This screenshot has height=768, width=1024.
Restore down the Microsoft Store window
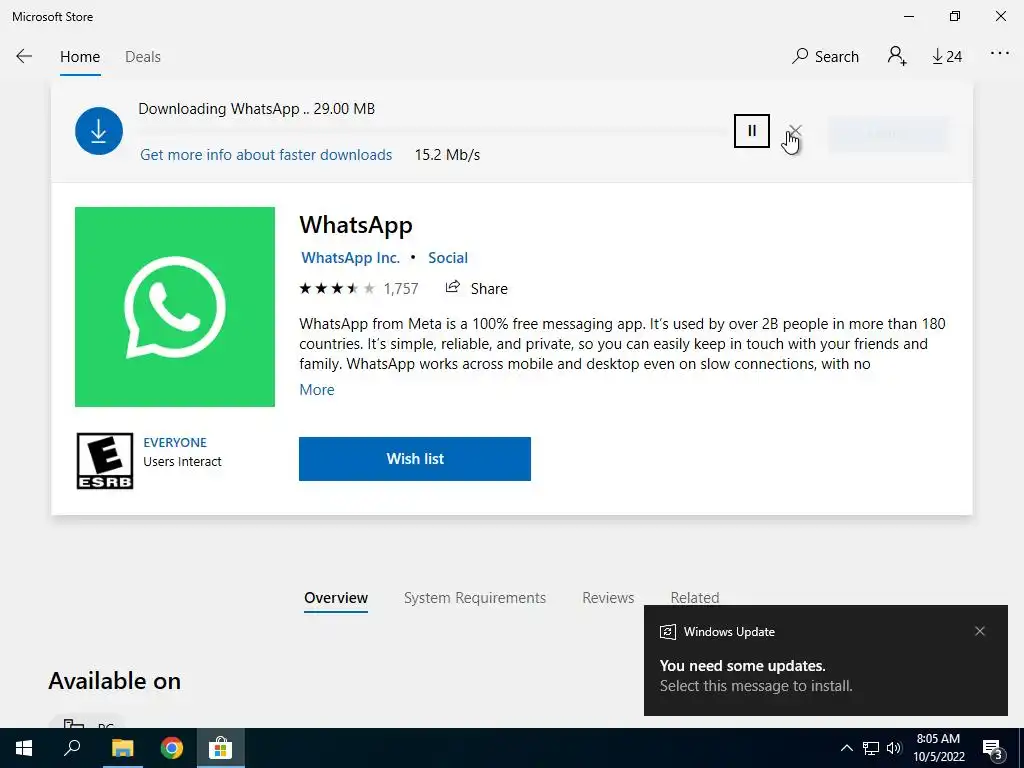click(955, 16)
